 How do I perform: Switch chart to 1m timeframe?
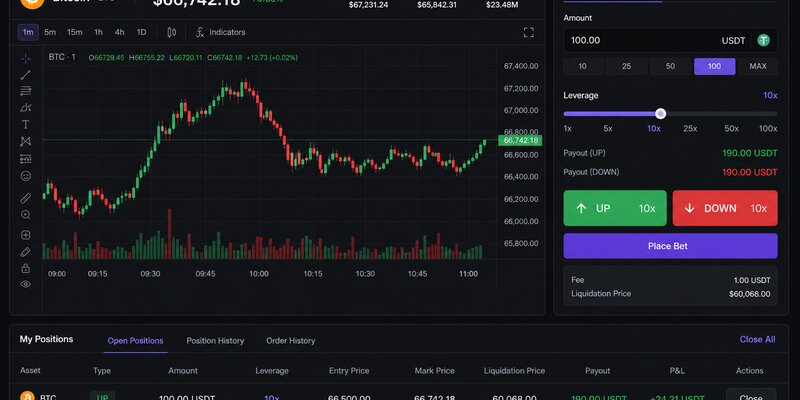28,32
